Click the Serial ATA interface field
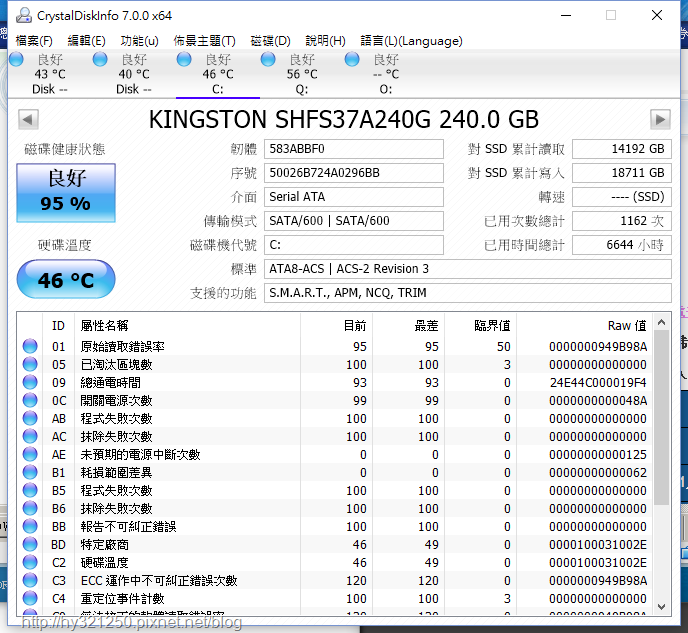The image size is (688, 633). (354, 197)
